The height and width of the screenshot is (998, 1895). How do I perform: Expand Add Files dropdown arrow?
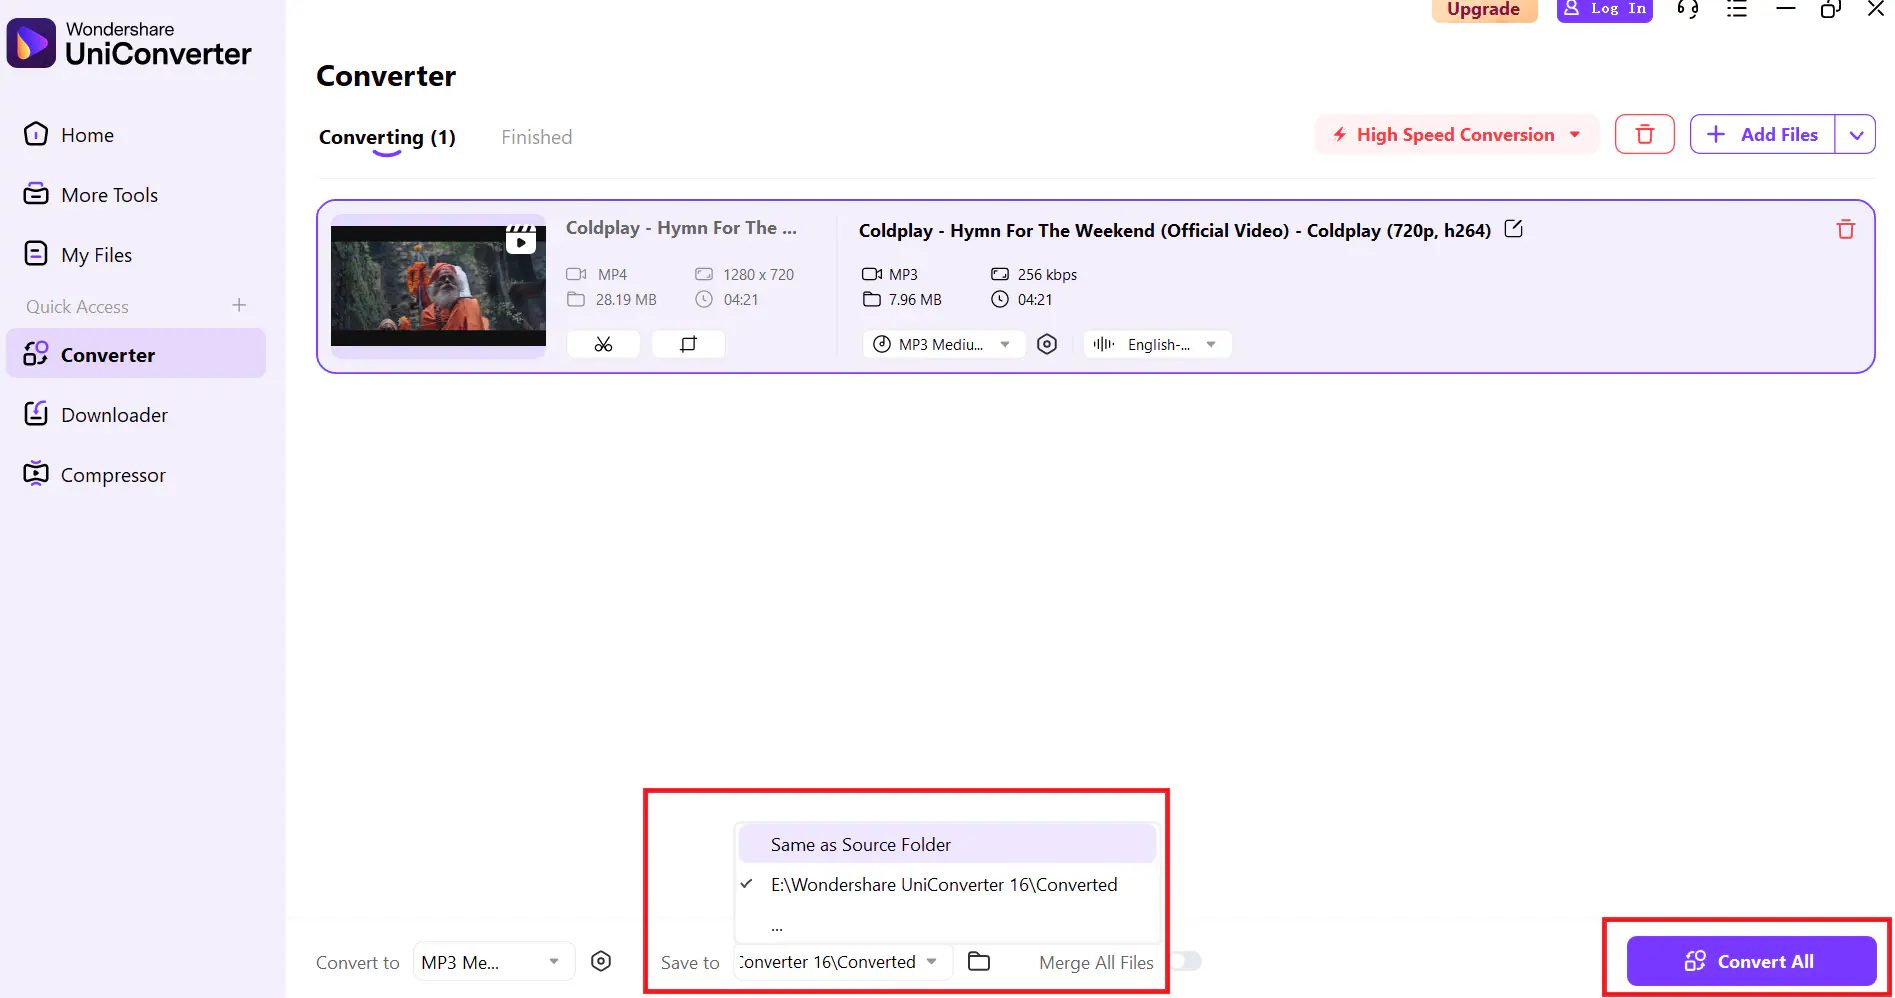(x=1856, y=134)
